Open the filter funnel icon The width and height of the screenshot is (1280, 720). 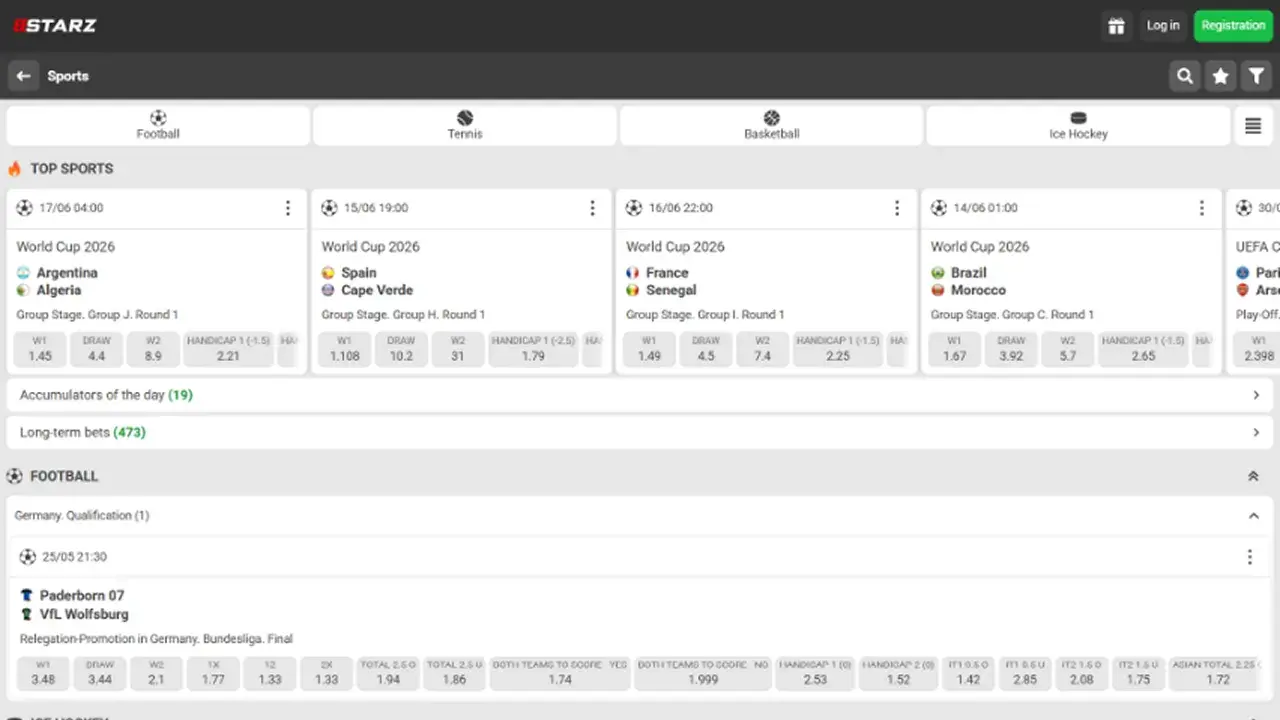[1256, 76]
